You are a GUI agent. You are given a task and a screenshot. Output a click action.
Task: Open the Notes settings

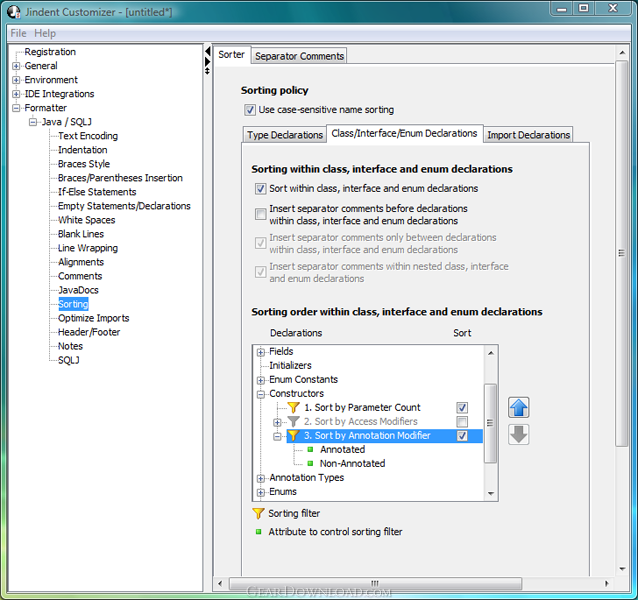70,346
